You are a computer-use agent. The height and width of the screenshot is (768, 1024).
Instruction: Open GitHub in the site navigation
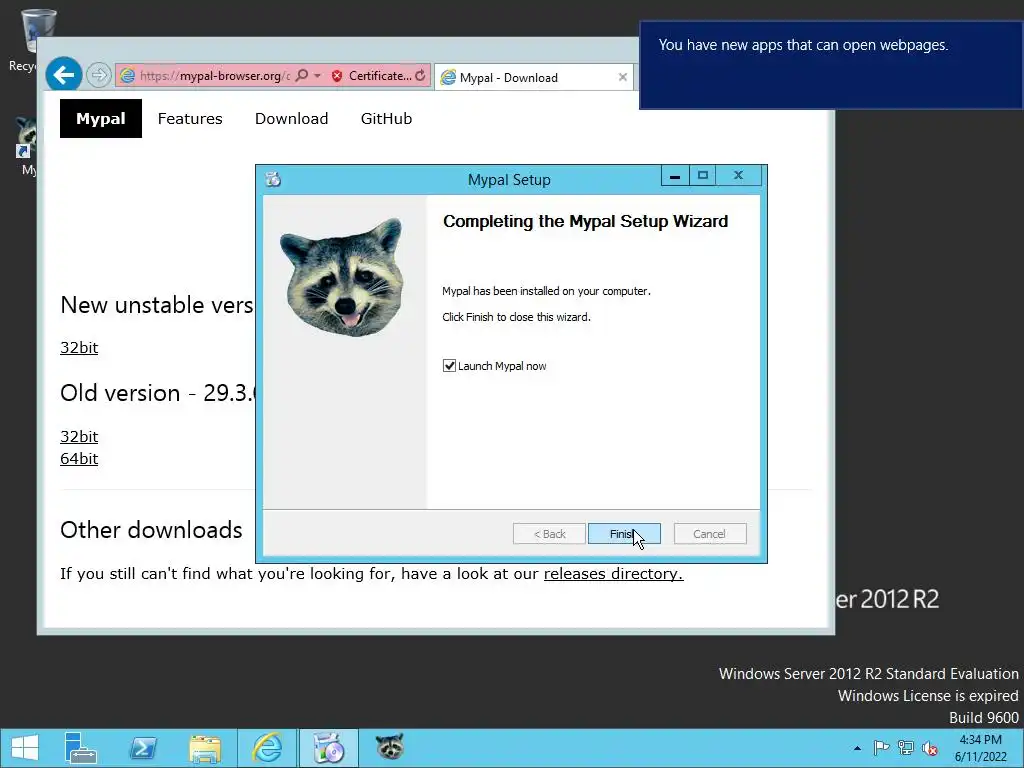[387, 118]
